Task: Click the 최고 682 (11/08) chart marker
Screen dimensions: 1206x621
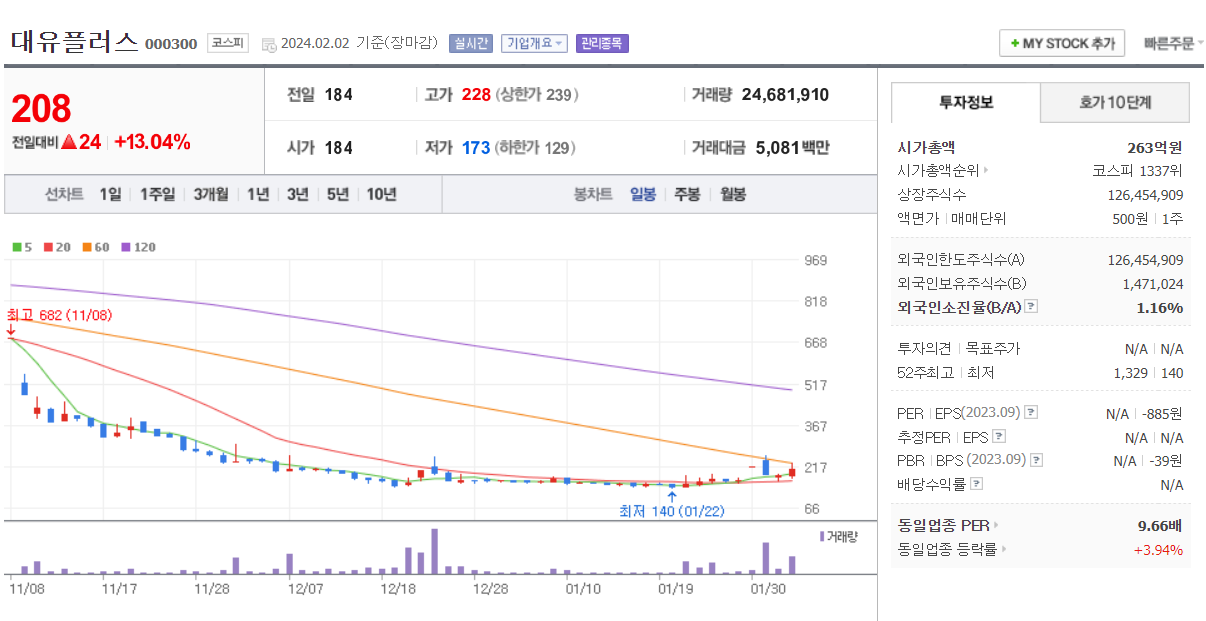Action: click(60, 315)
